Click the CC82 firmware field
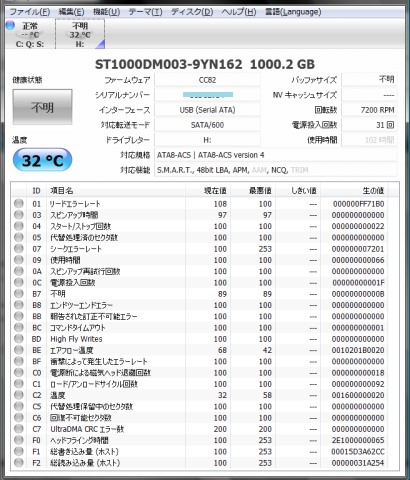 [207, 80]
